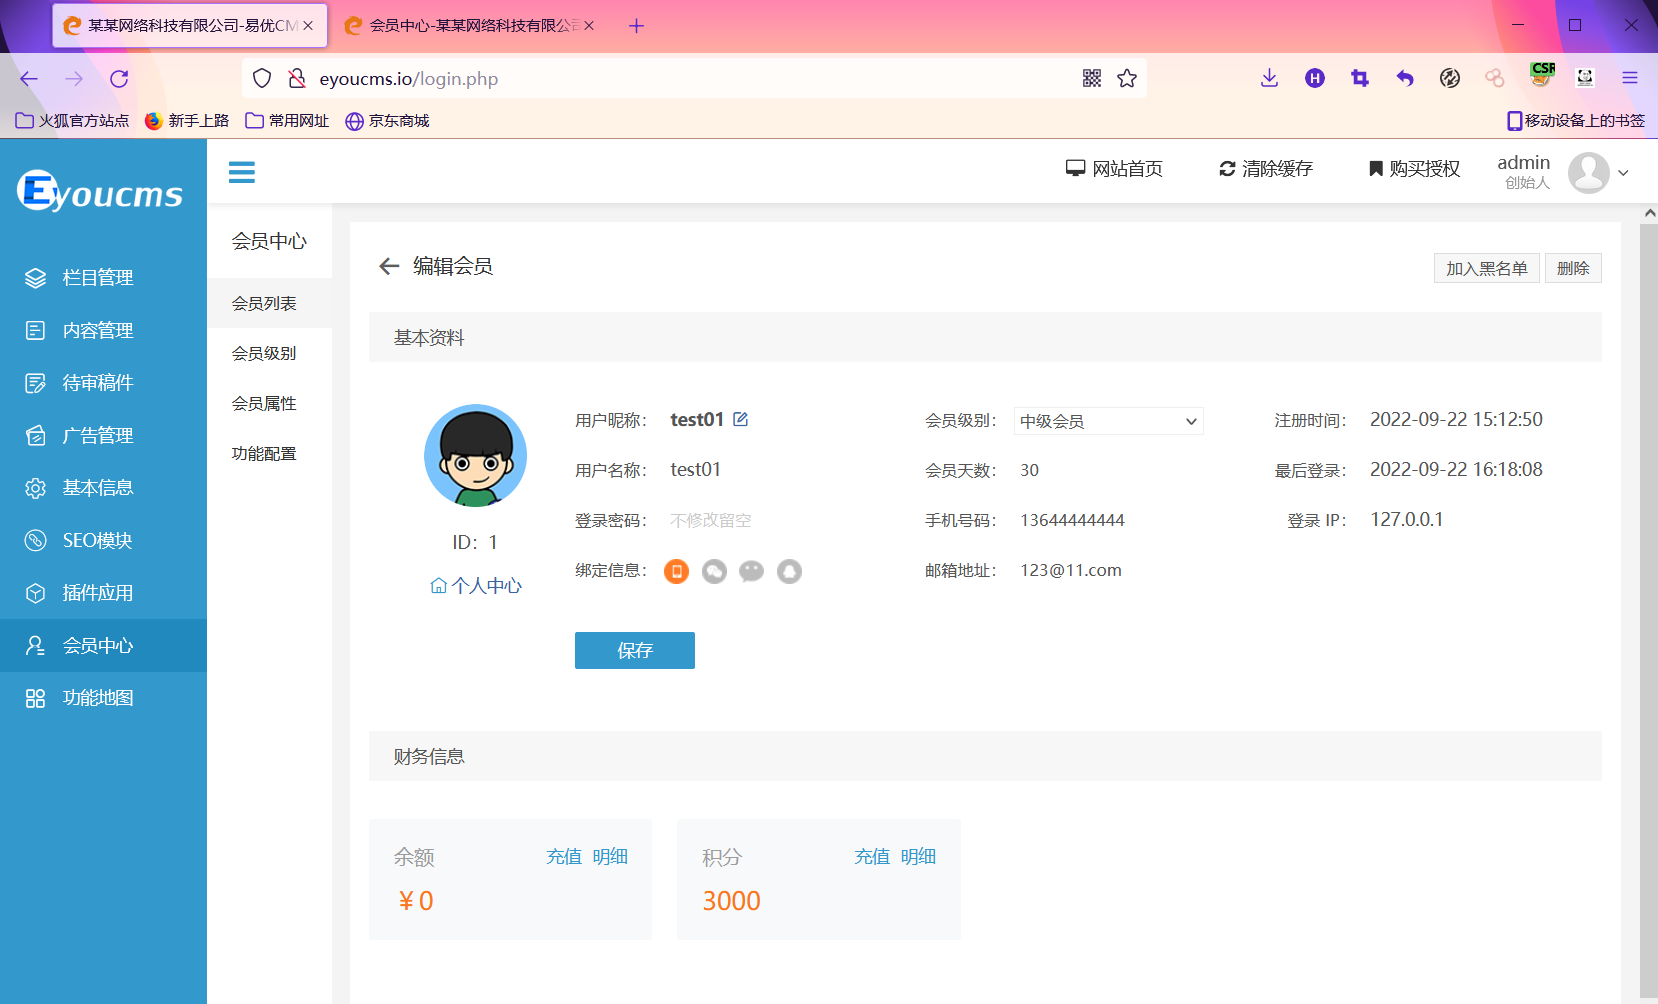Viewport: 1658px width, 1004px height.
Task: Click the blue 保存 button
Action: tap(635, 650)
